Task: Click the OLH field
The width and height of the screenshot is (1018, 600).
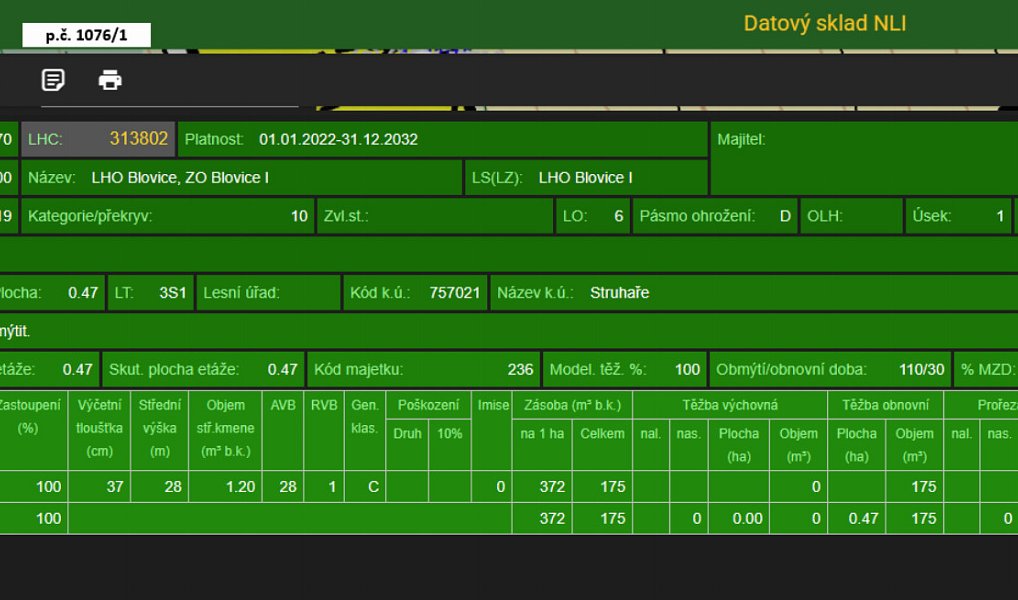Action: (x=852, y=216)
